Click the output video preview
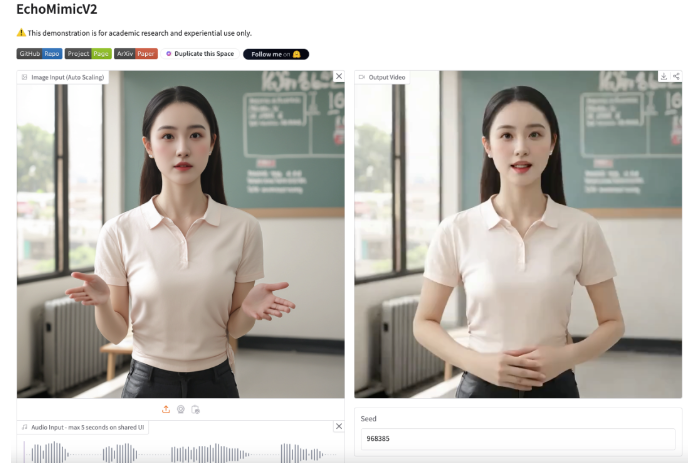Viewport: 696px width, 463px height. tap(518, 234)
